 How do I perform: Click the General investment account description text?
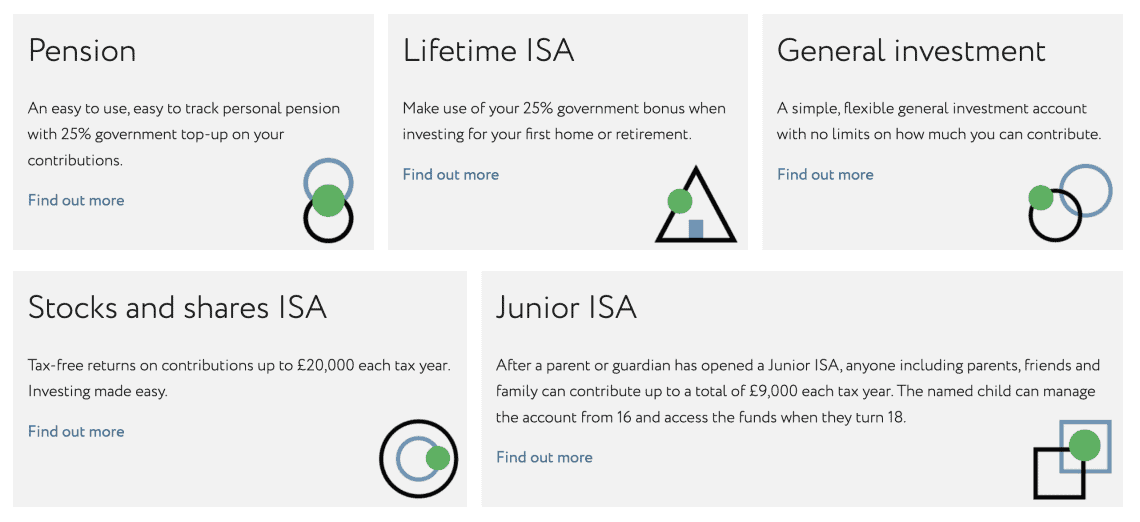938,121
